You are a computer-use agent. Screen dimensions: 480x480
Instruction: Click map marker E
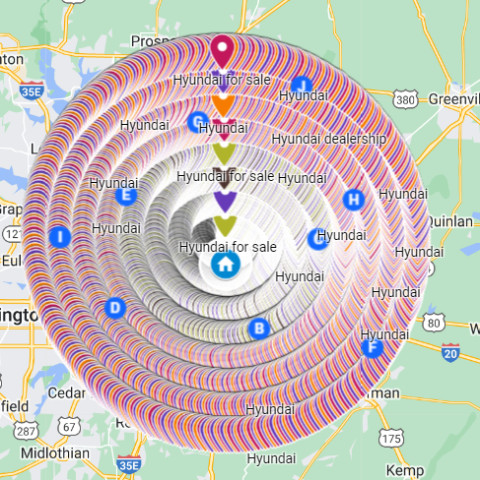[126, 195]
